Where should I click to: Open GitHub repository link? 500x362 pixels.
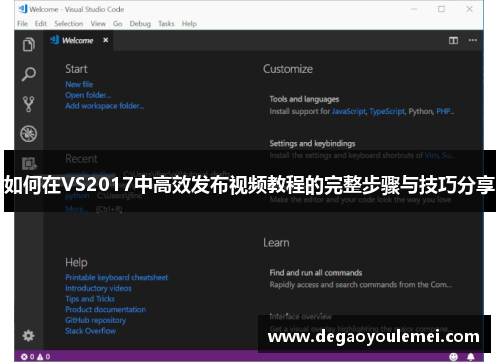[96, 320]
